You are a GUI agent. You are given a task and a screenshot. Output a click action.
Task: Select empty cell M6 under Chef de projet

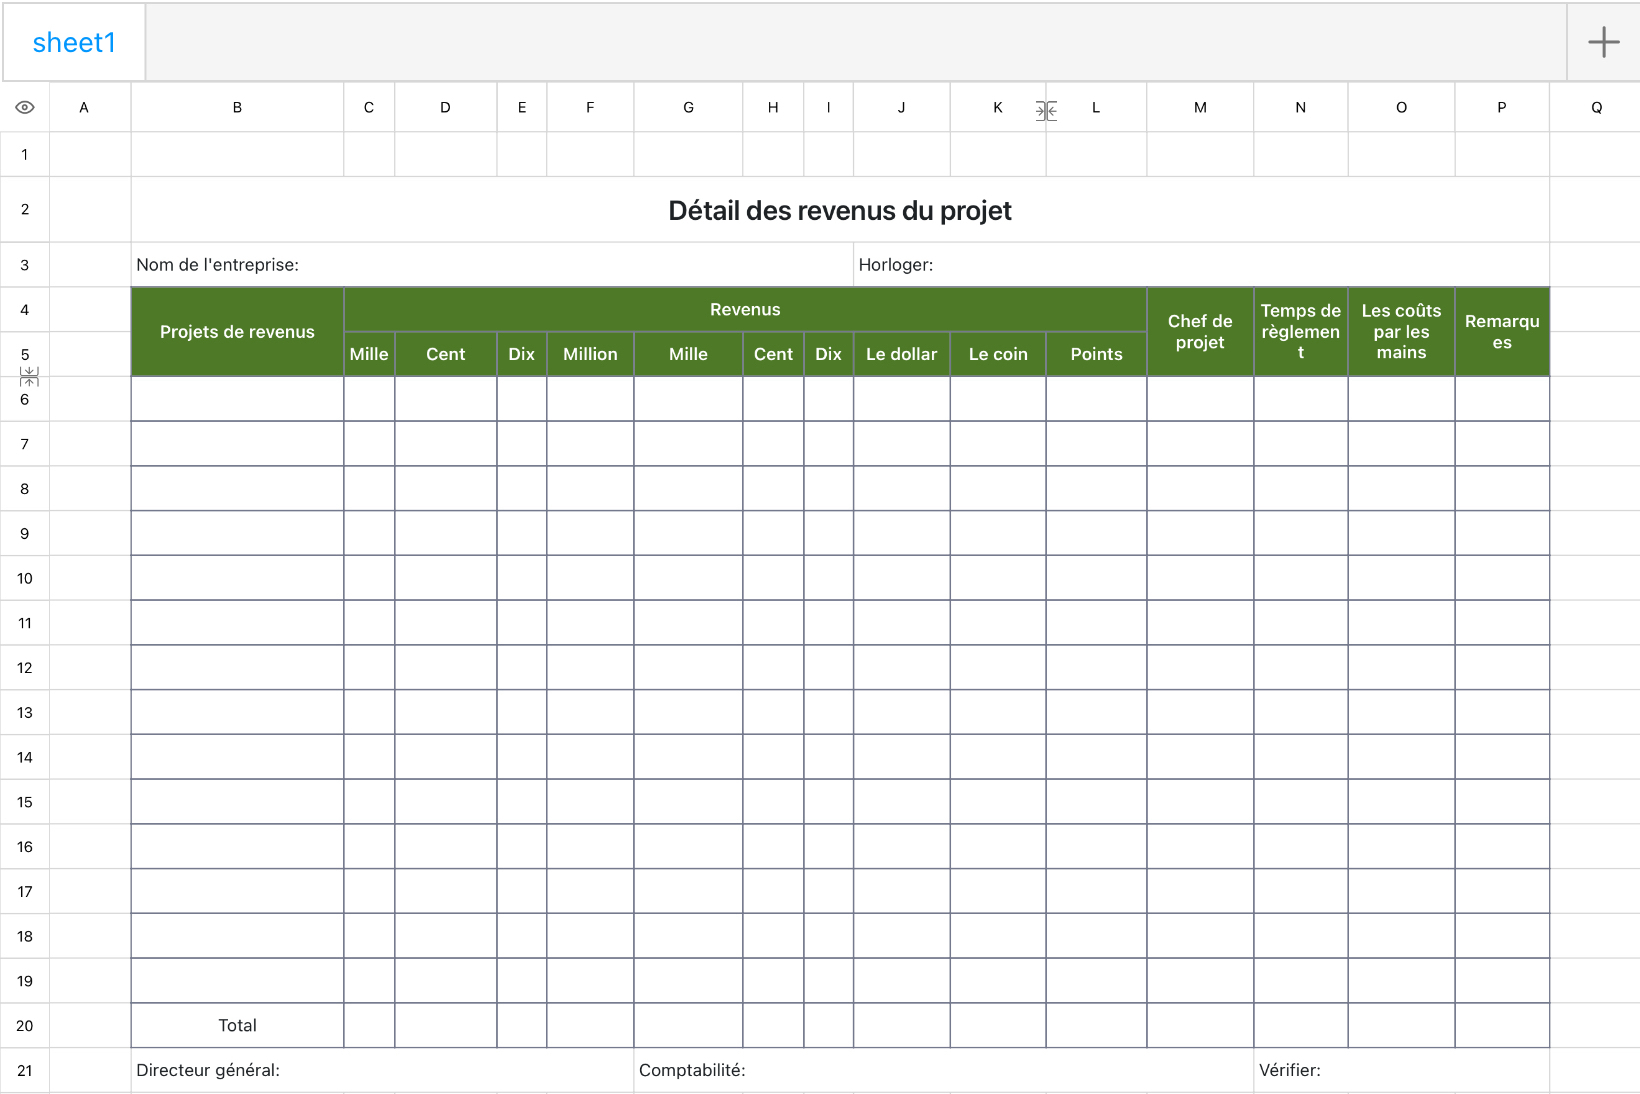(x=1200, y=399)
